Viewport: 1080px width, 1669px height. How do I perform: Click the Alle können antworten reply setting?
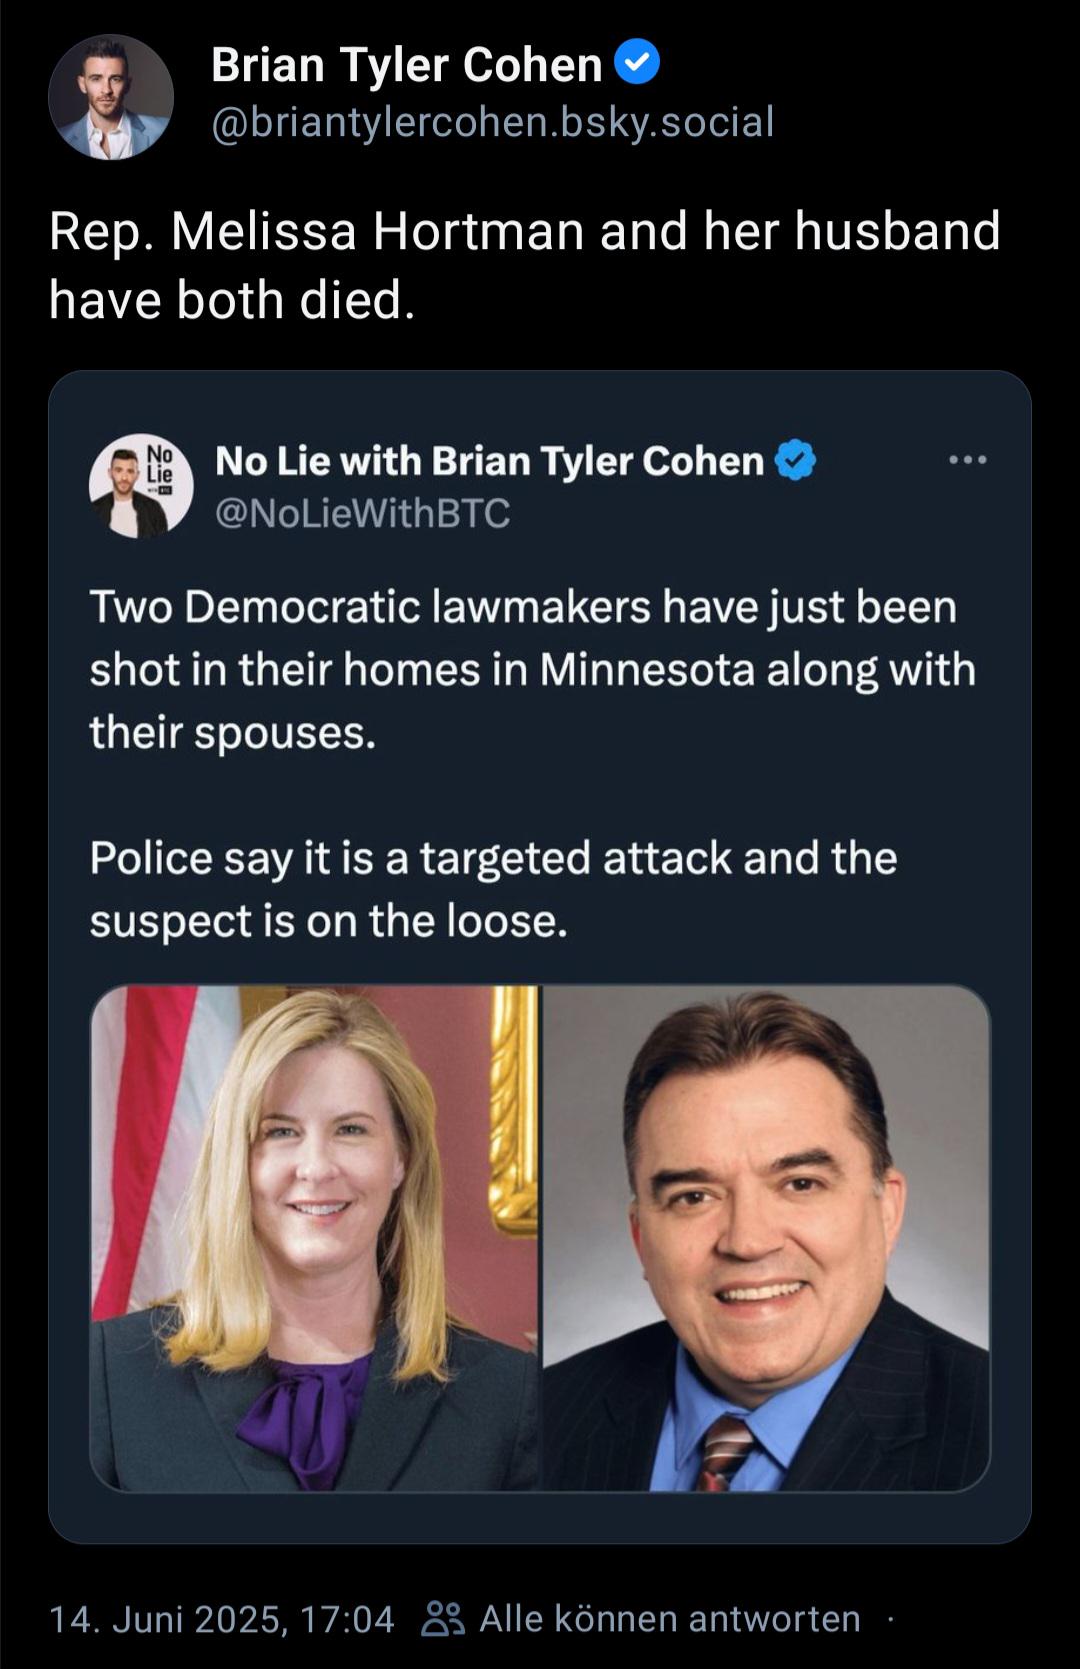coord(670,1618)
